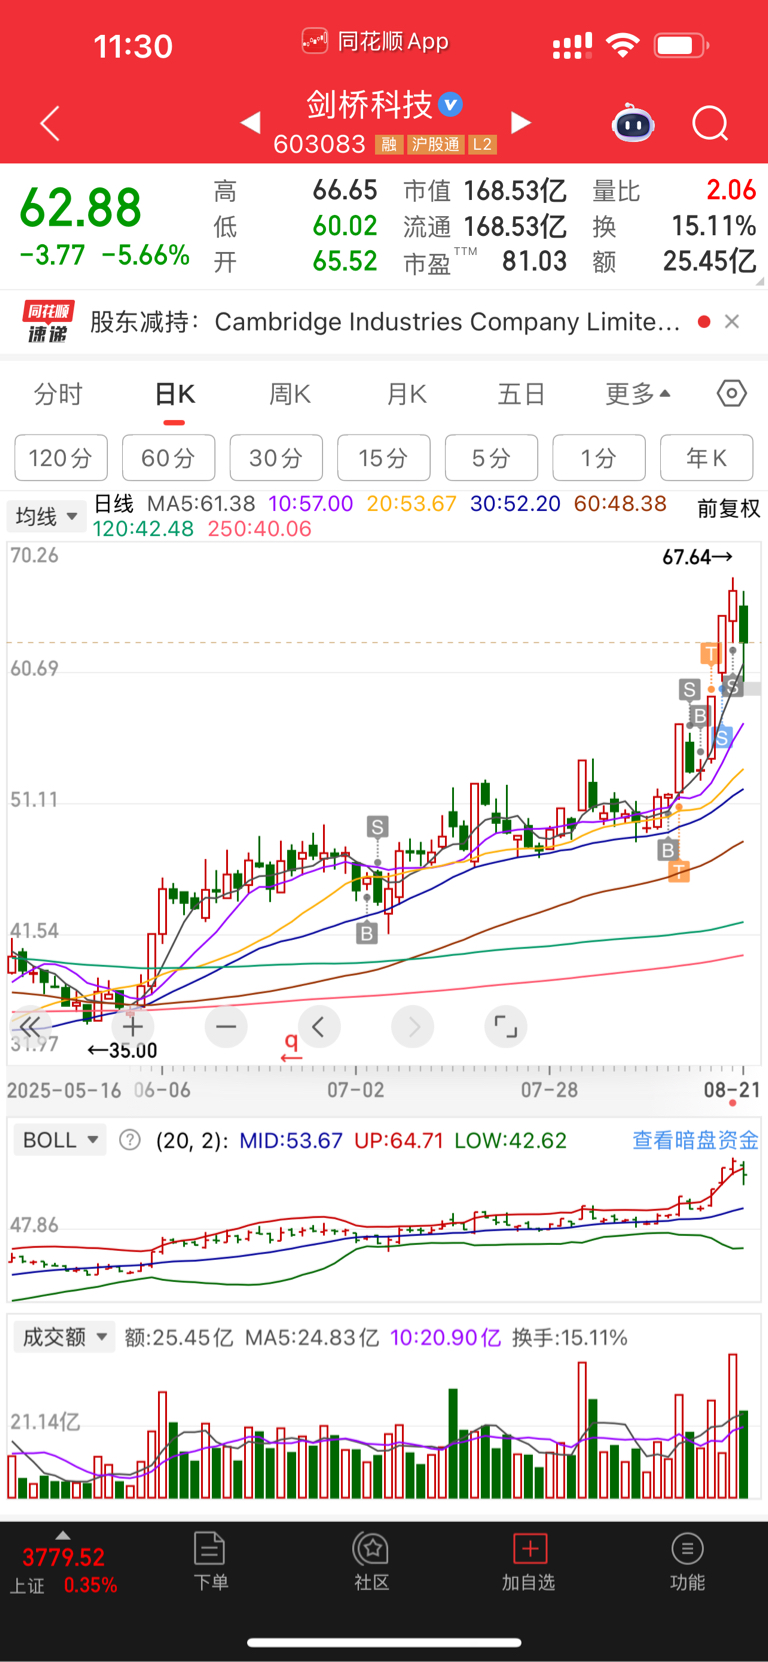Tap the current price 62.88
The image size is (768, 1662).
click(x=81, y=208)
